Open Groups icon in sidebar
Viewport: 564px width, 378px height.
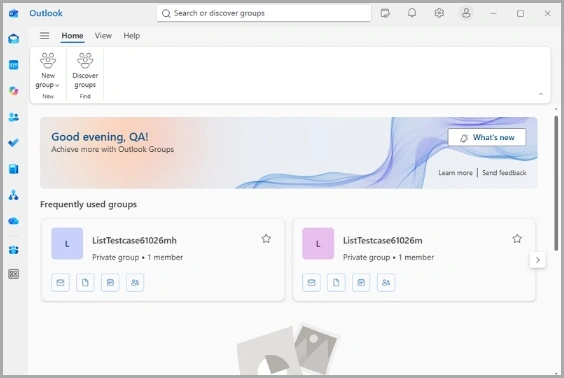14,250
